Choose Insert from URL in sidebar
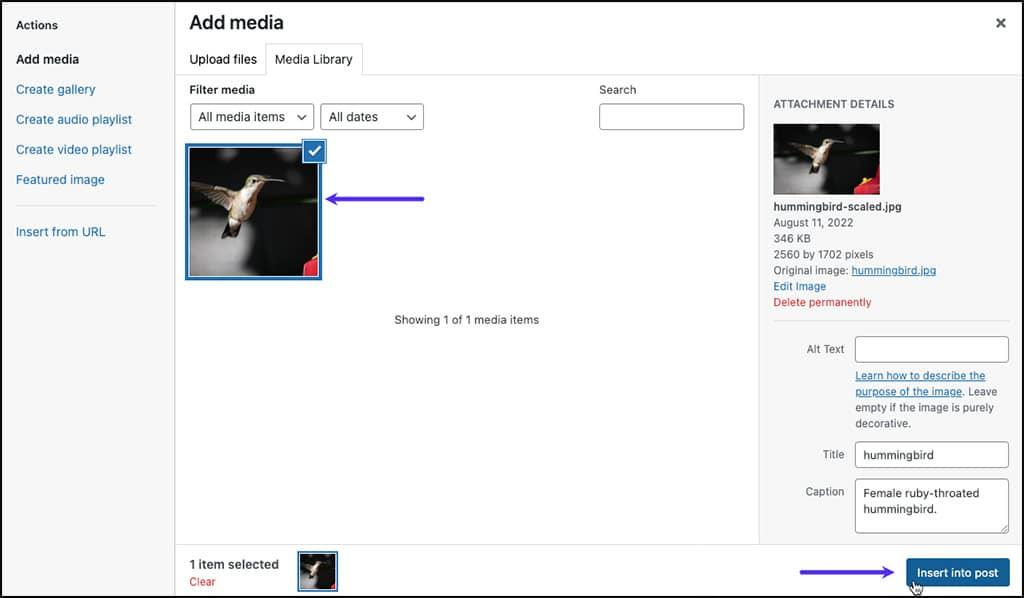Screen dimensions: 1024x598 point(60,232)
